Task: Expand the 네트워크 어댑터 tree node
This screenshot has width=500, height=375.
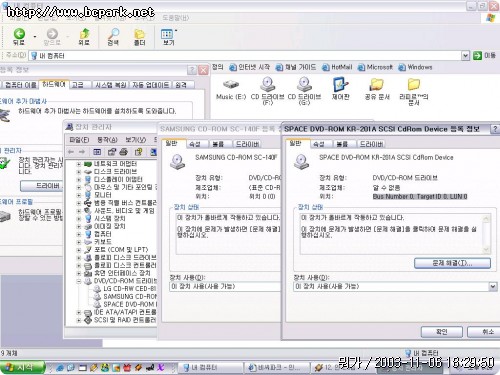Action: tap(79, 164)
